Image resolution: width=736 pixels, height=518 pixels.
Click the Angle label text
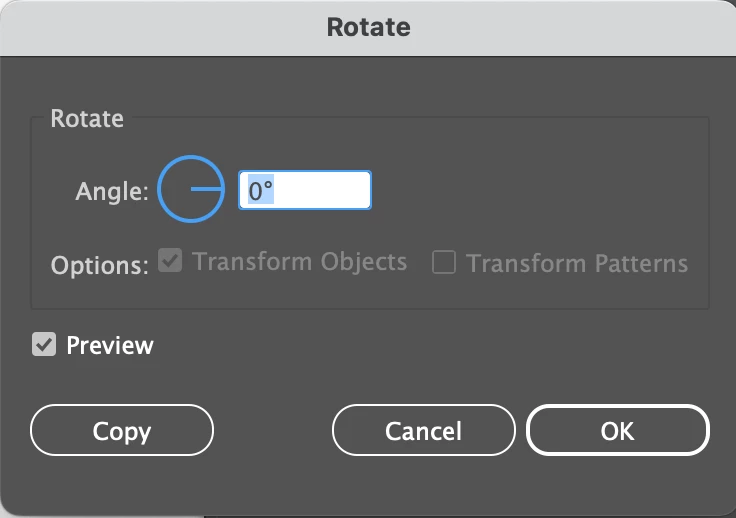tap(112, 191)
